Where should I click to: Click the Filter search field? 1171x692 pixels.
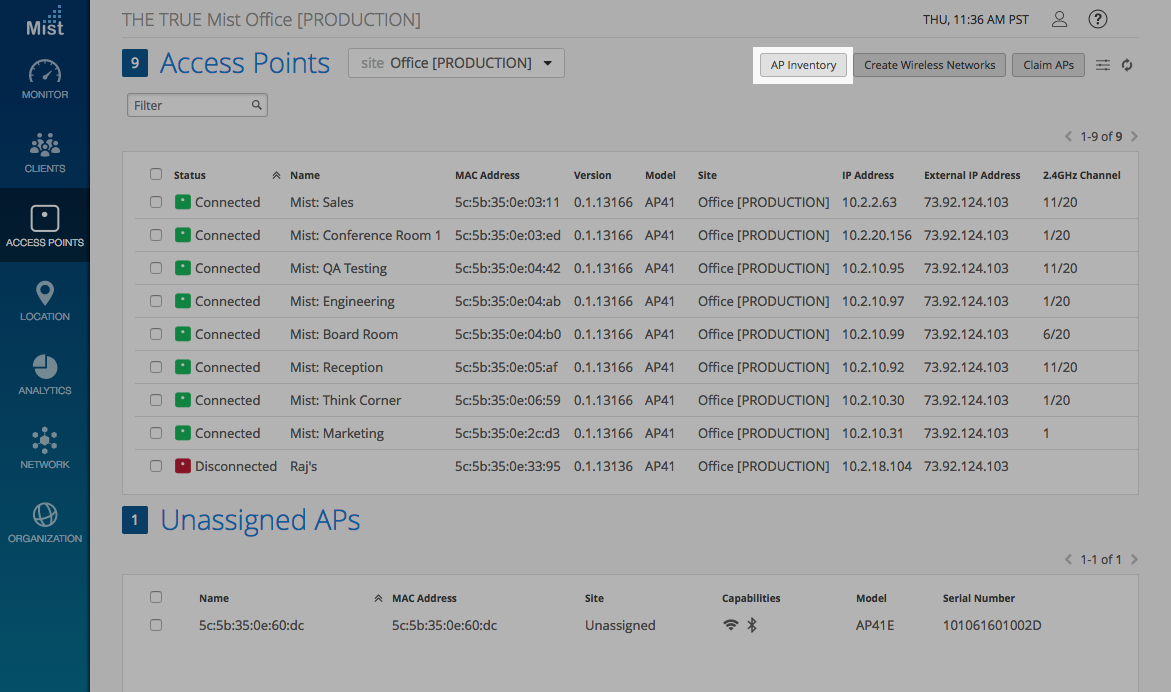point(190,105)
